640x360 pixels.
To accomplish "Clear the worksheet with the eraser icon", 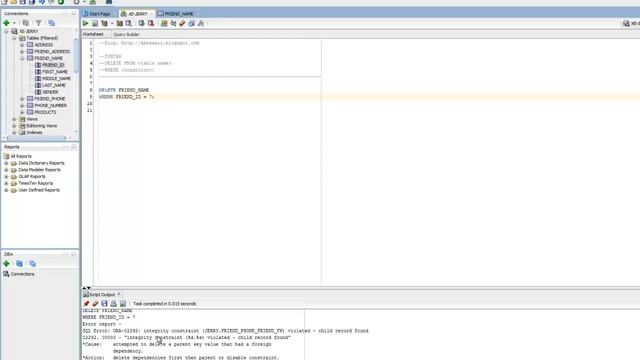I will coord(182,24).
